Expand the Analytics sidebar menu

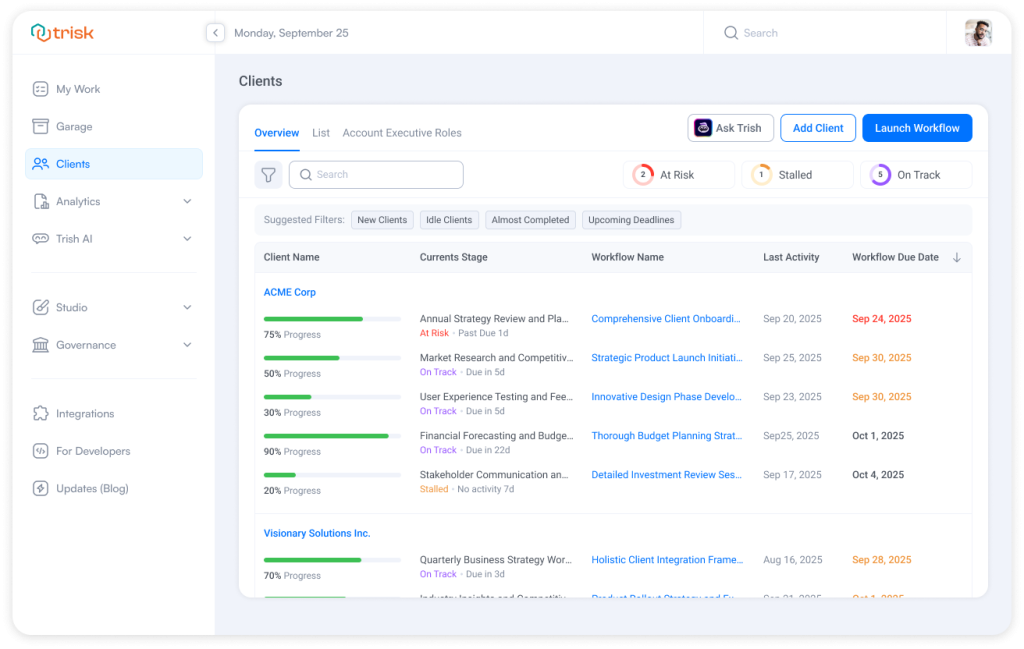point(186,201)
